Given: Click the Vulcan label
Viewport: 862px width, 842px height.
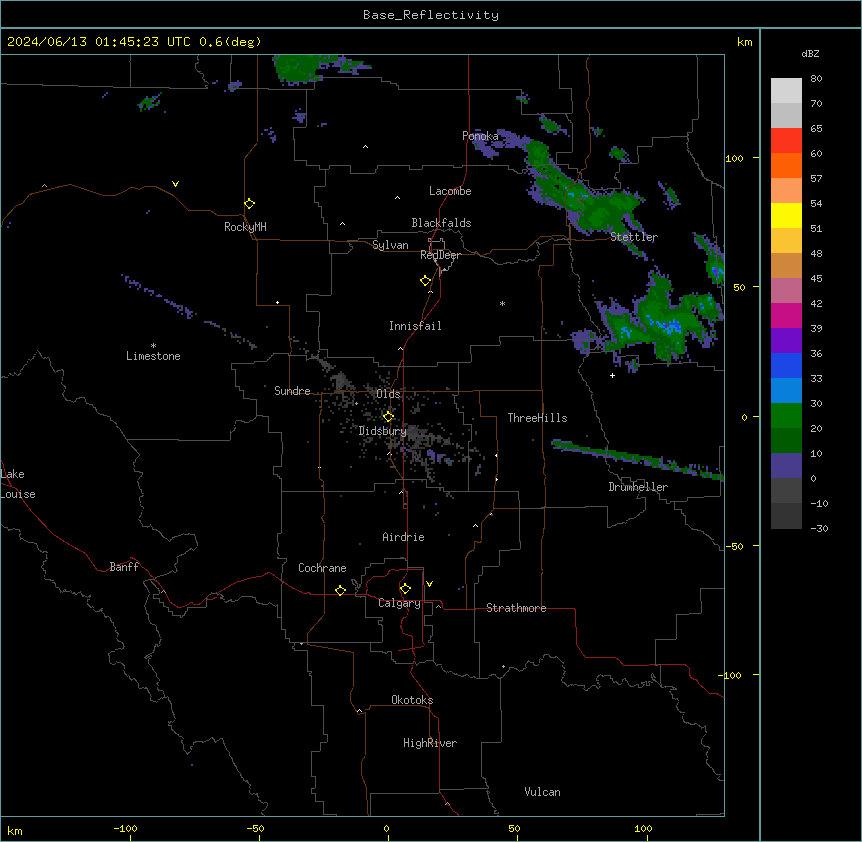Looking at the screenshot, I should coord(543,792).
